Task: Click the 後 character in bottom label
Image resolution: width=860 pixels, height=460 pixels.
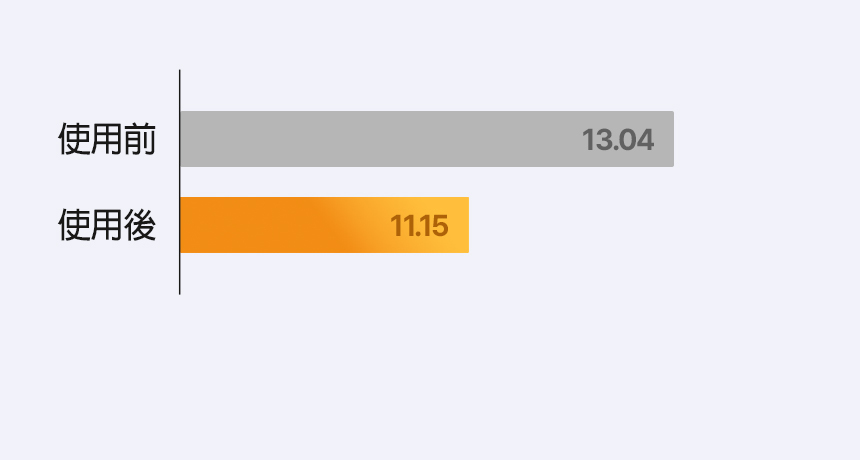Action: click(x=140, y=226)
